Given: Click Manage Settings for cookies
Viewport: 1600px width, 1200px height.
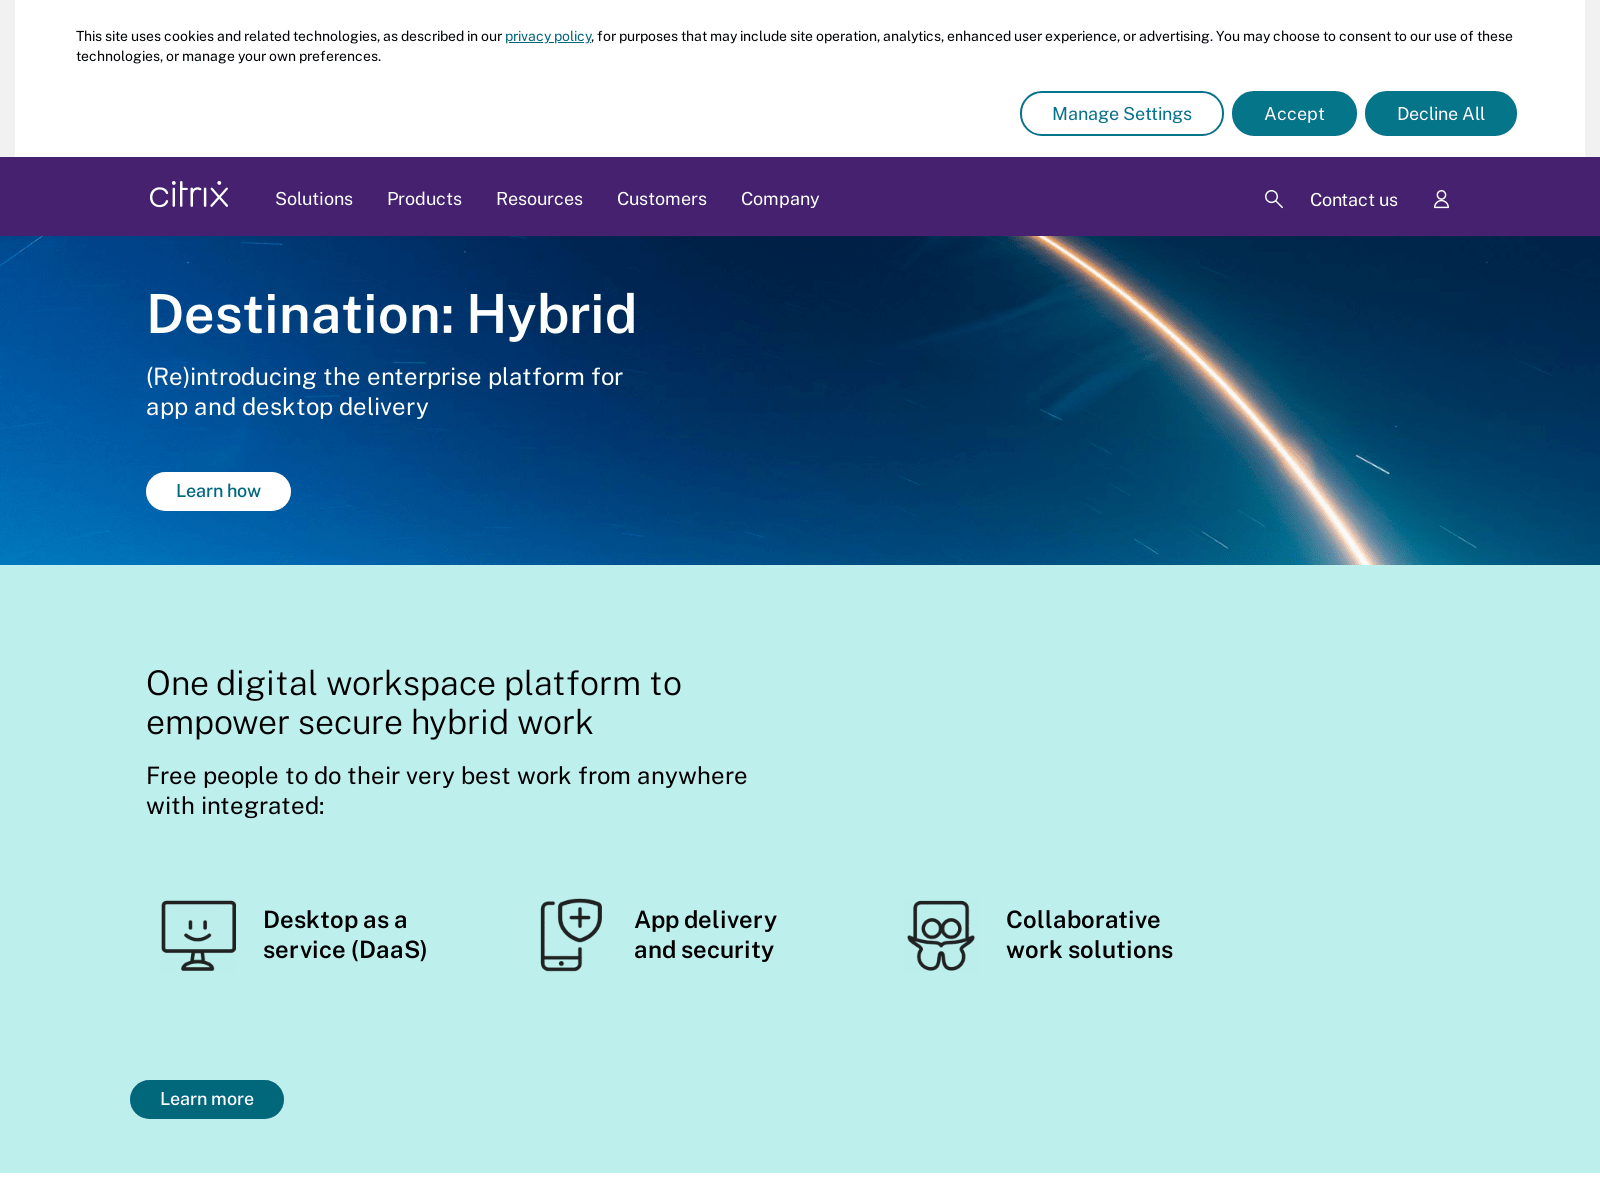Looking at the screenshot, I should 1122,113.
